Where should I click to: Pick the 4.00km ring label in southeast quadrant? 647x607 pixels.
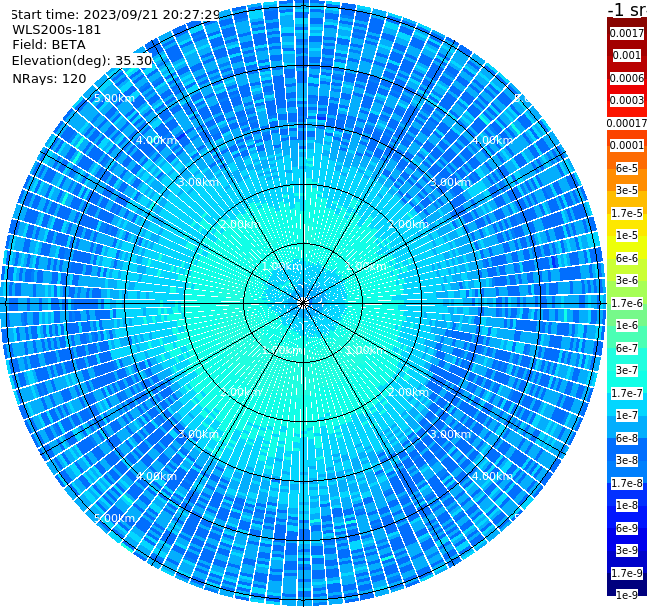492,476
